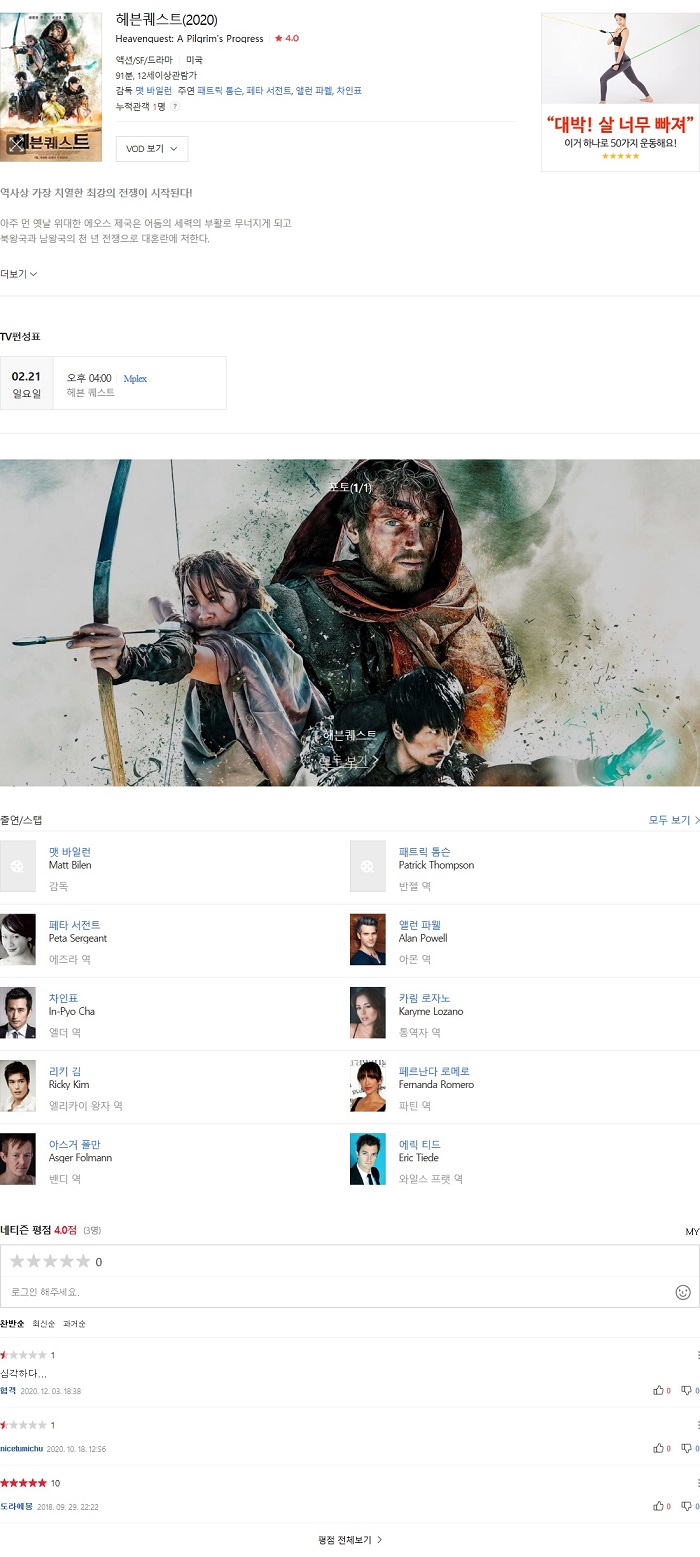This screenshot has width=700, height=1557.
Task: Click 모두 보기 link over the photo
Action: pos(349,761)
